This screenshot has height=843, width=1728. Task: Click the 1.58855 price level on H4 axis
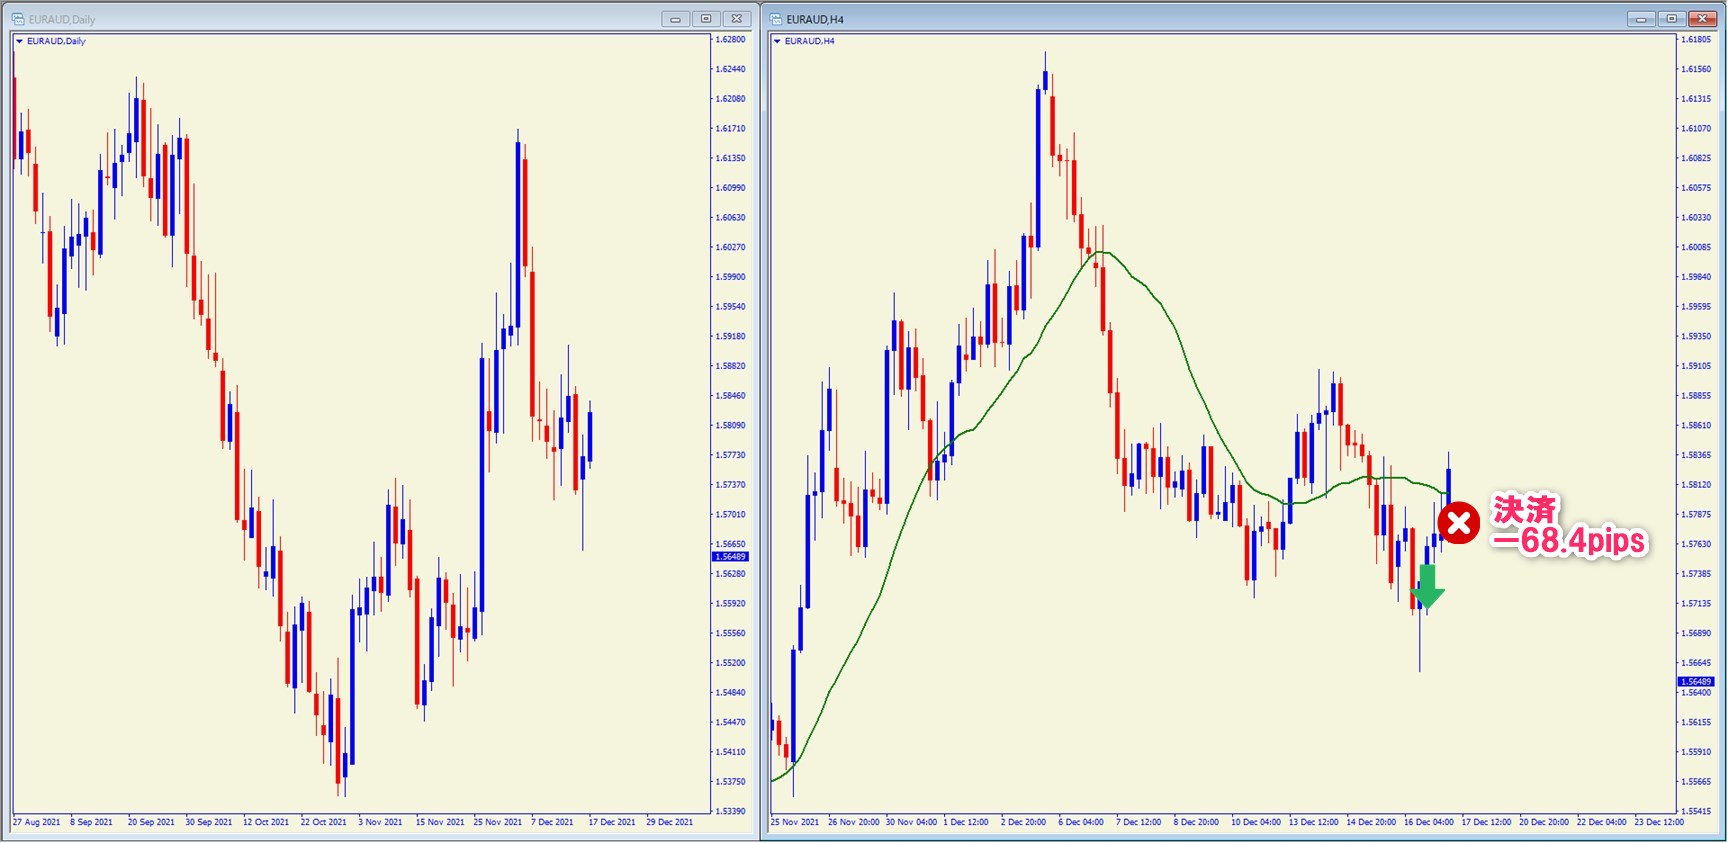click(1697, 396)
